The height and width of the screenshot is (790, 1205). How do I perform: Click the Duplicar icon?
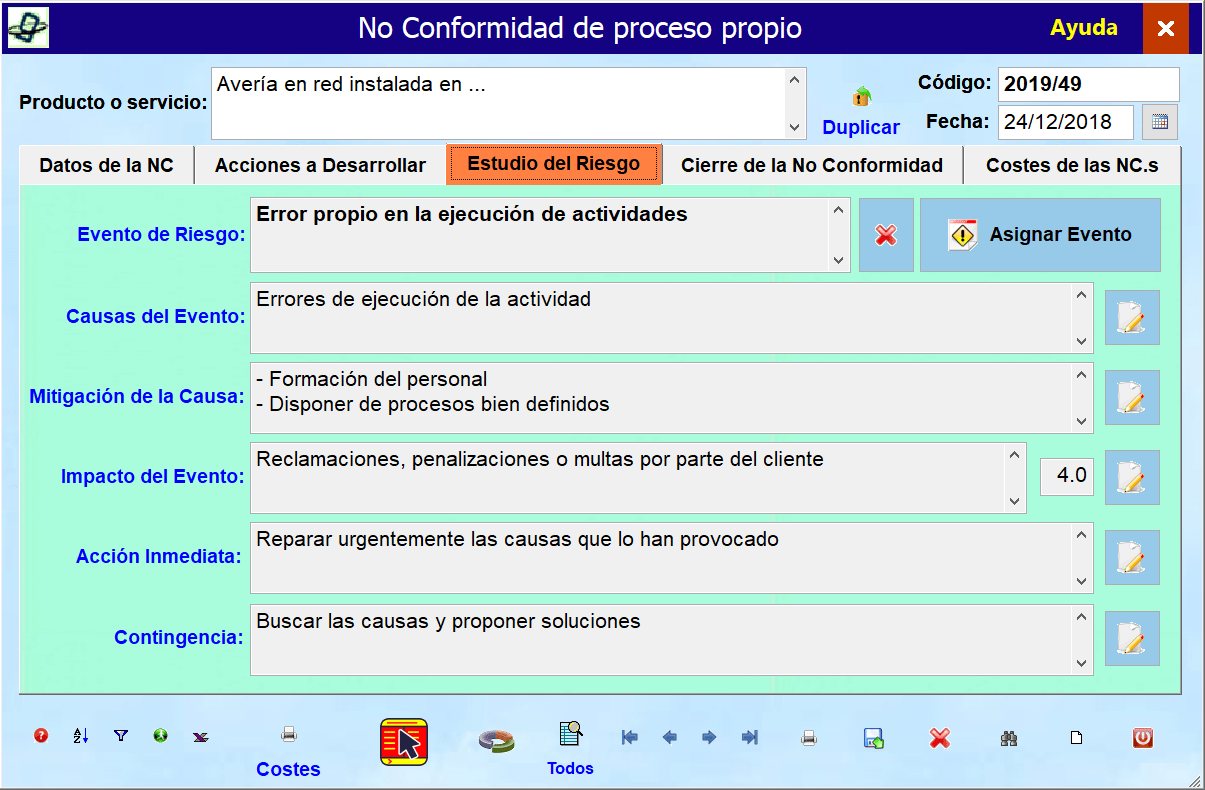coord(861,97)
